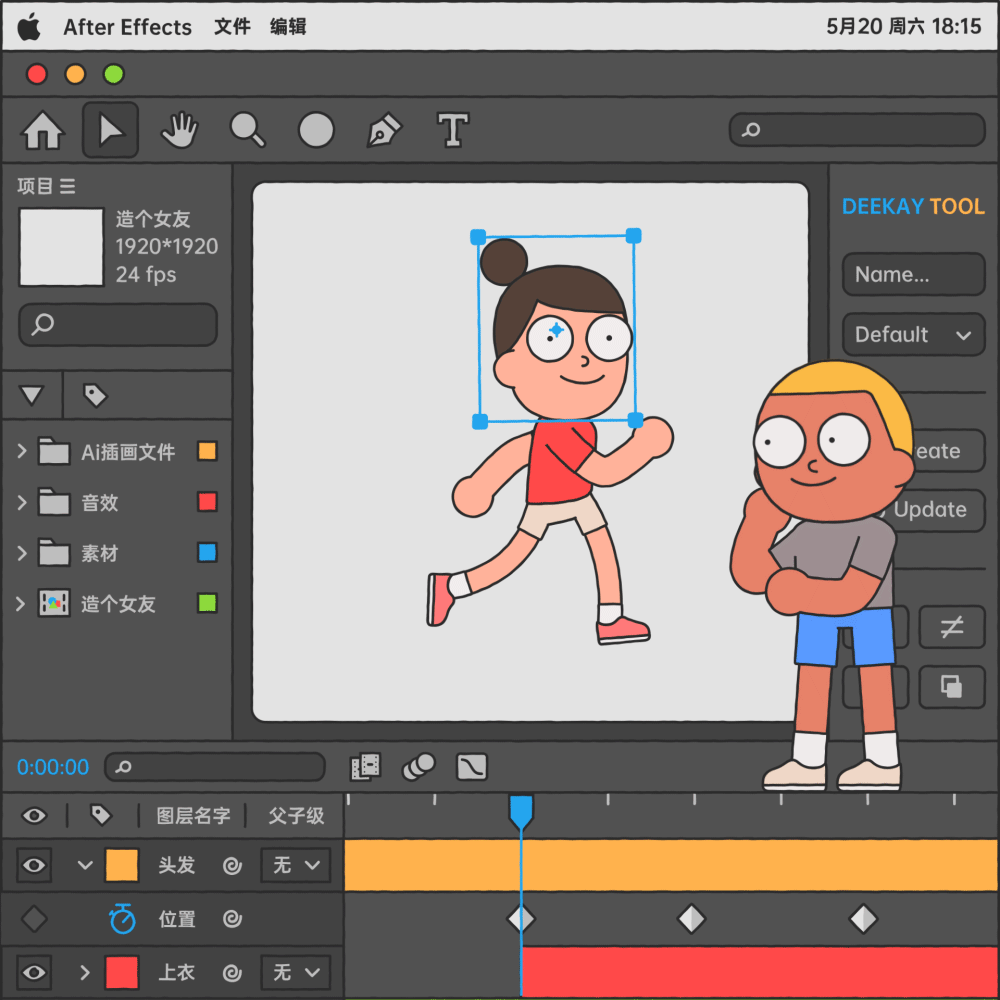The height and width of the screenshot is (1000, 1000).
Task: Open the 编辑 menu
Action: 288,27
